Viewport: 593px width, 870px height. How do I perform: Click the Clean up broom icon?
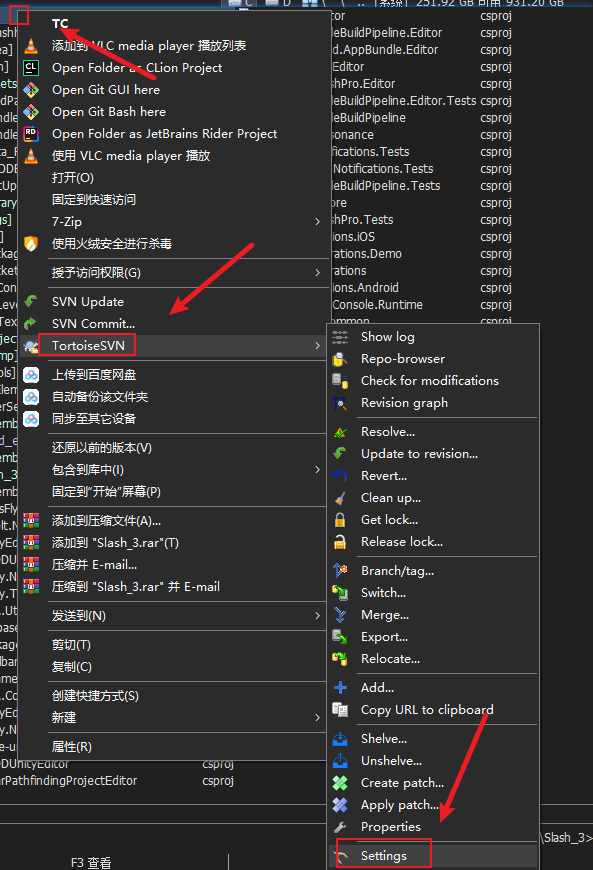tap(340, 498)
